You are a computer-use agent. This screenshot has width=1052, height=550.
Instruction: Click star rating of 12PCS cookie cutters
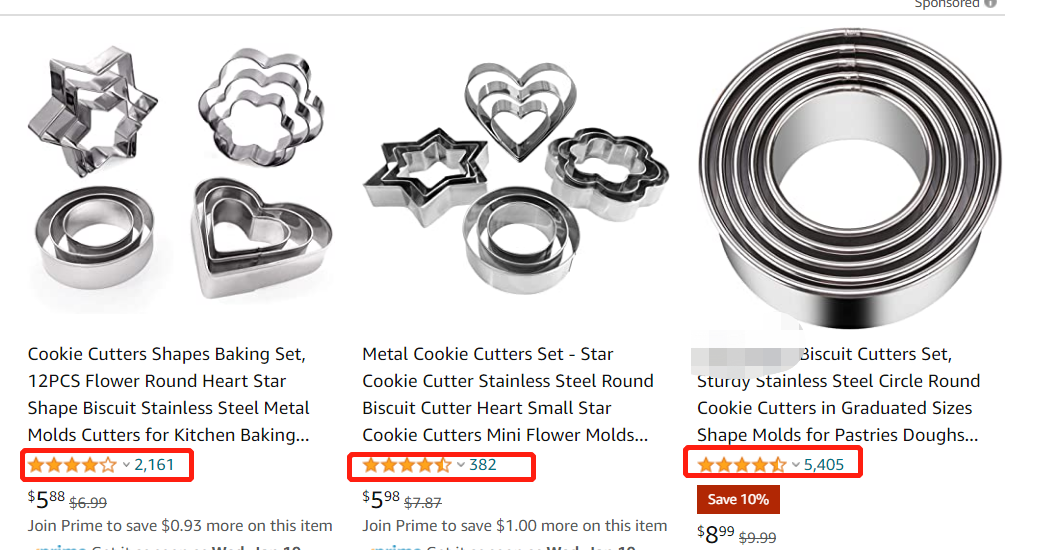[x=72, y=465]
